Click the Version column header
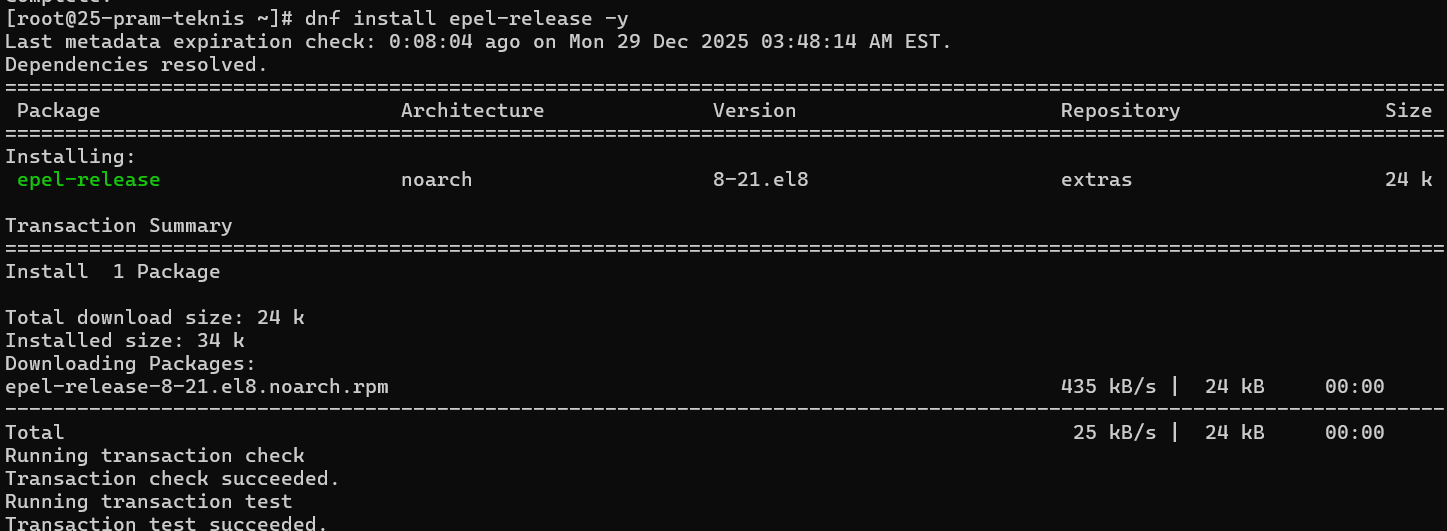This screenshot has height=531, width=1447. [x=754, y=111]
